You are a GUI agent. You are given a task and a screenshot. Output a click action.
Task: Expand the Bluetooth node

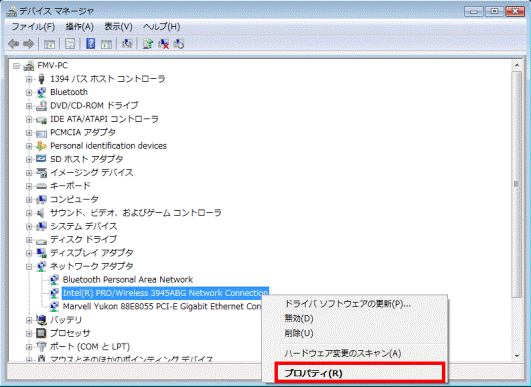pos(29,92)
